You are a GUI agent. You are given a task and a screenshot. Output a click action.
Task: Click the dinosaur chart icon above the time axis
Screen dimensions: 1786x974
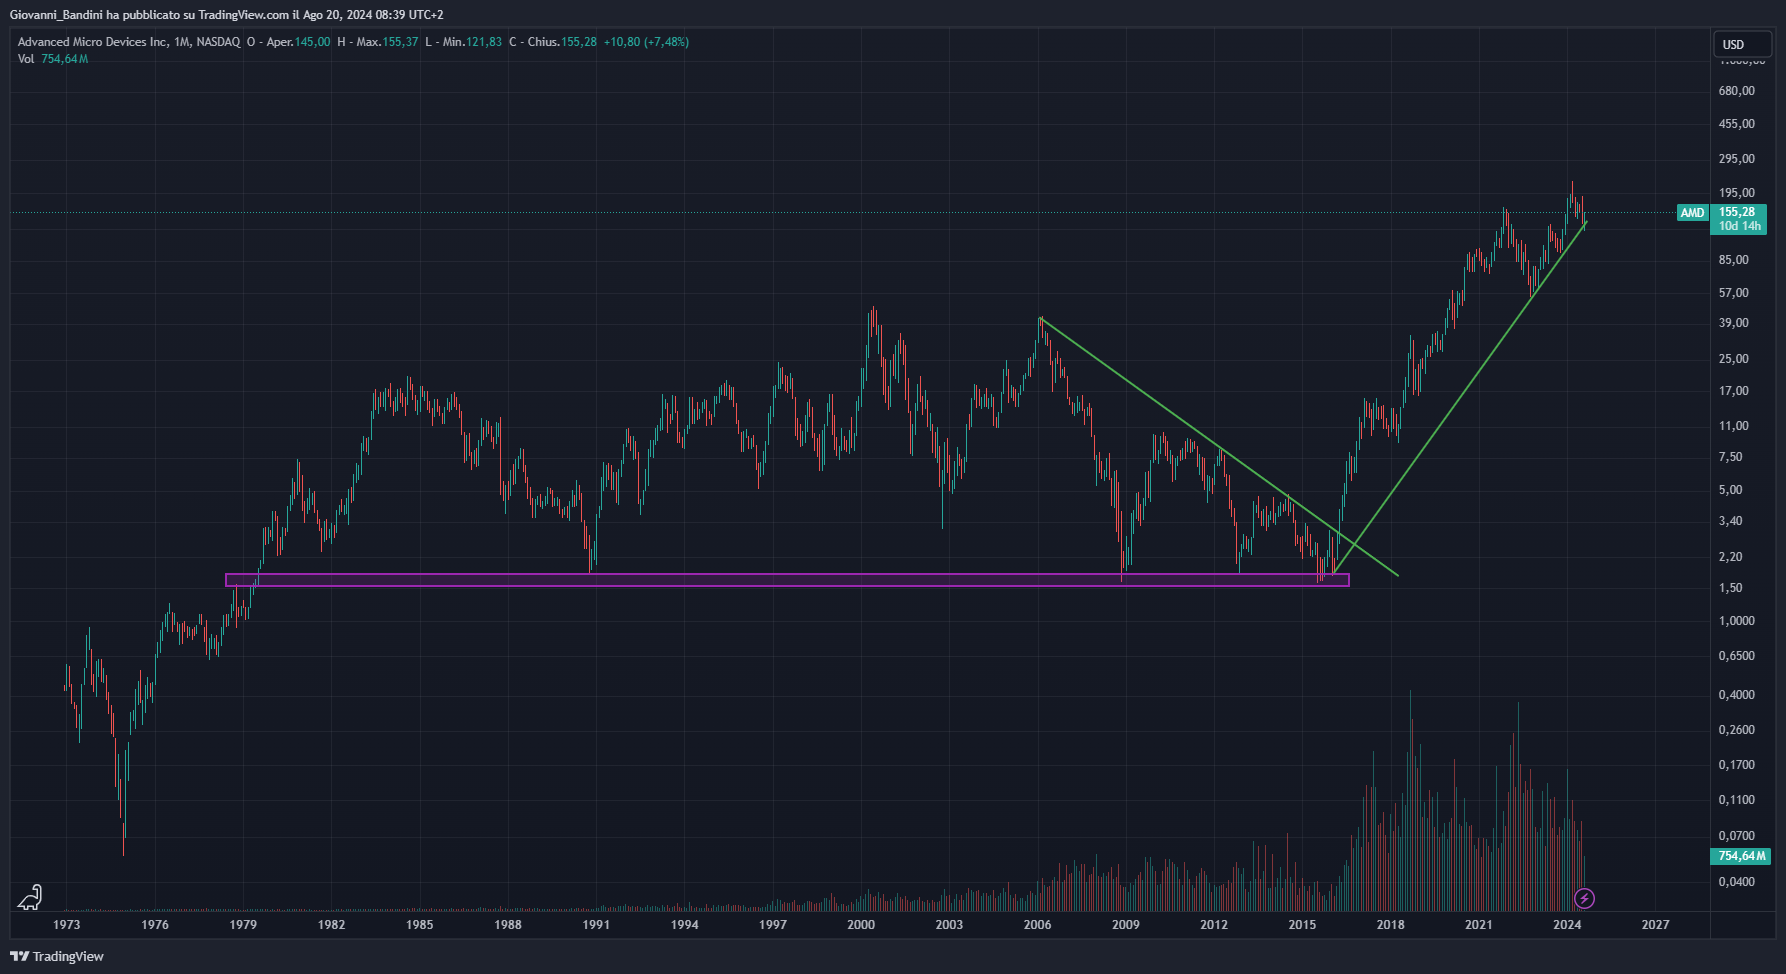click(x=30, y=897)
